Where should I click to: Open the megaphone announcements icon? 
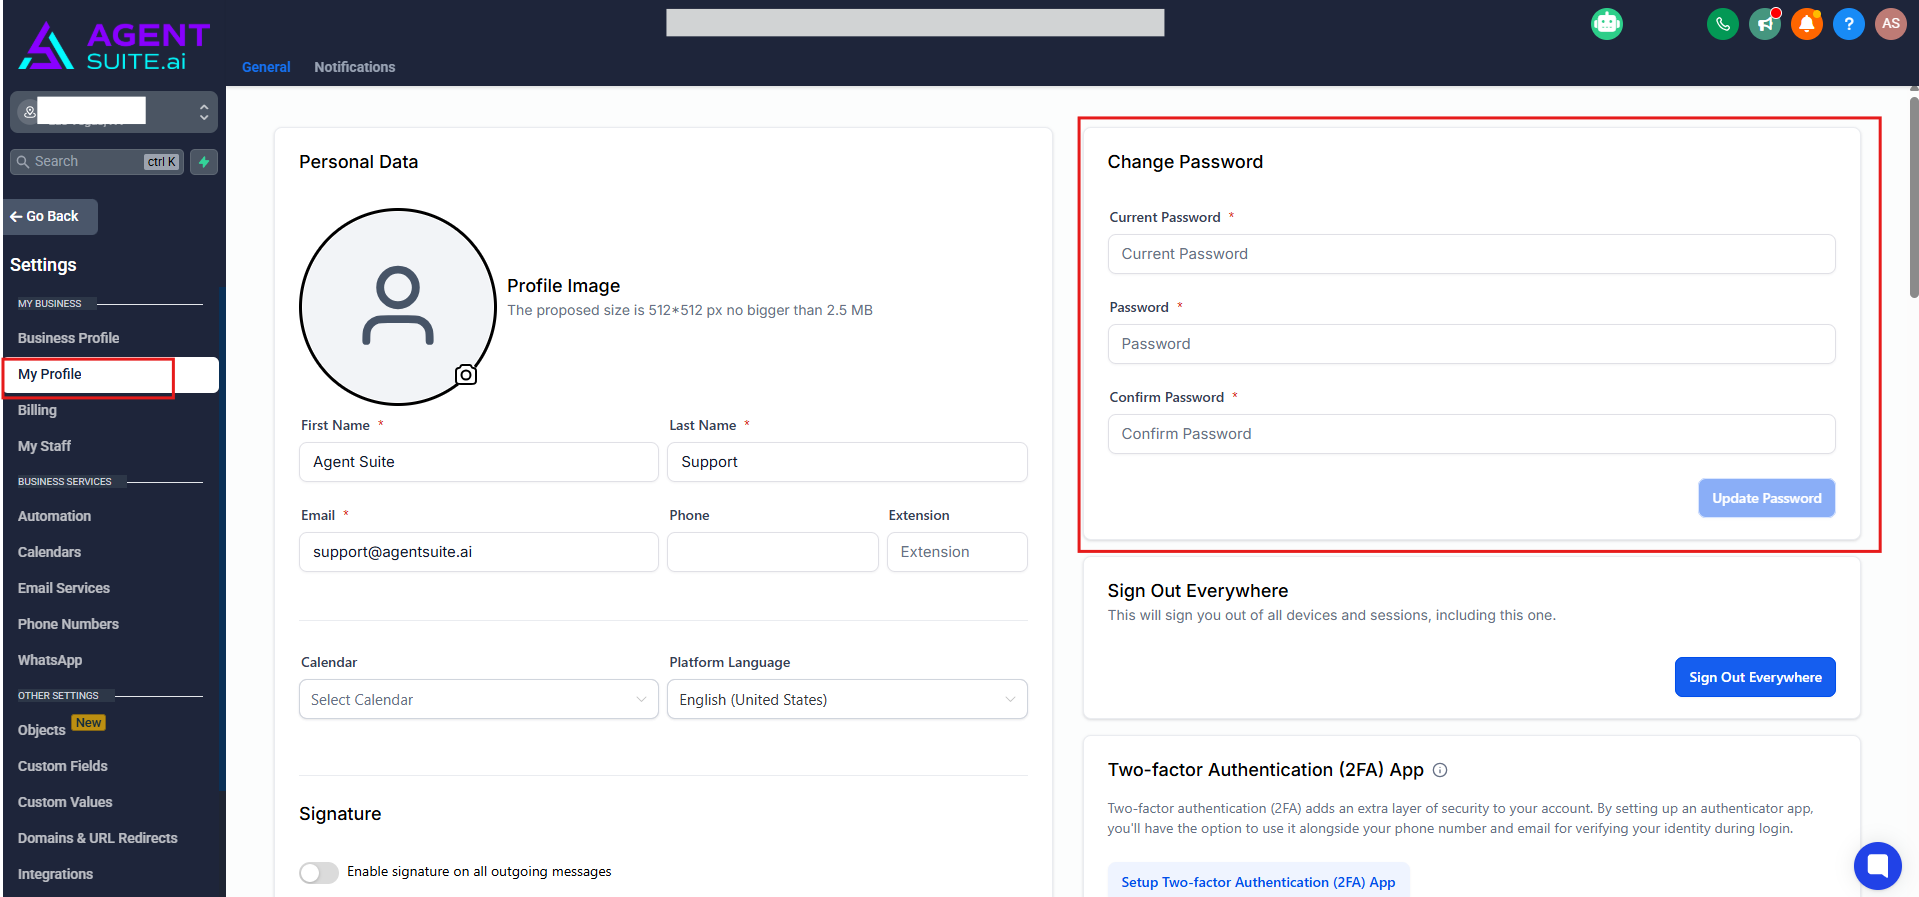click(1765, 23)
